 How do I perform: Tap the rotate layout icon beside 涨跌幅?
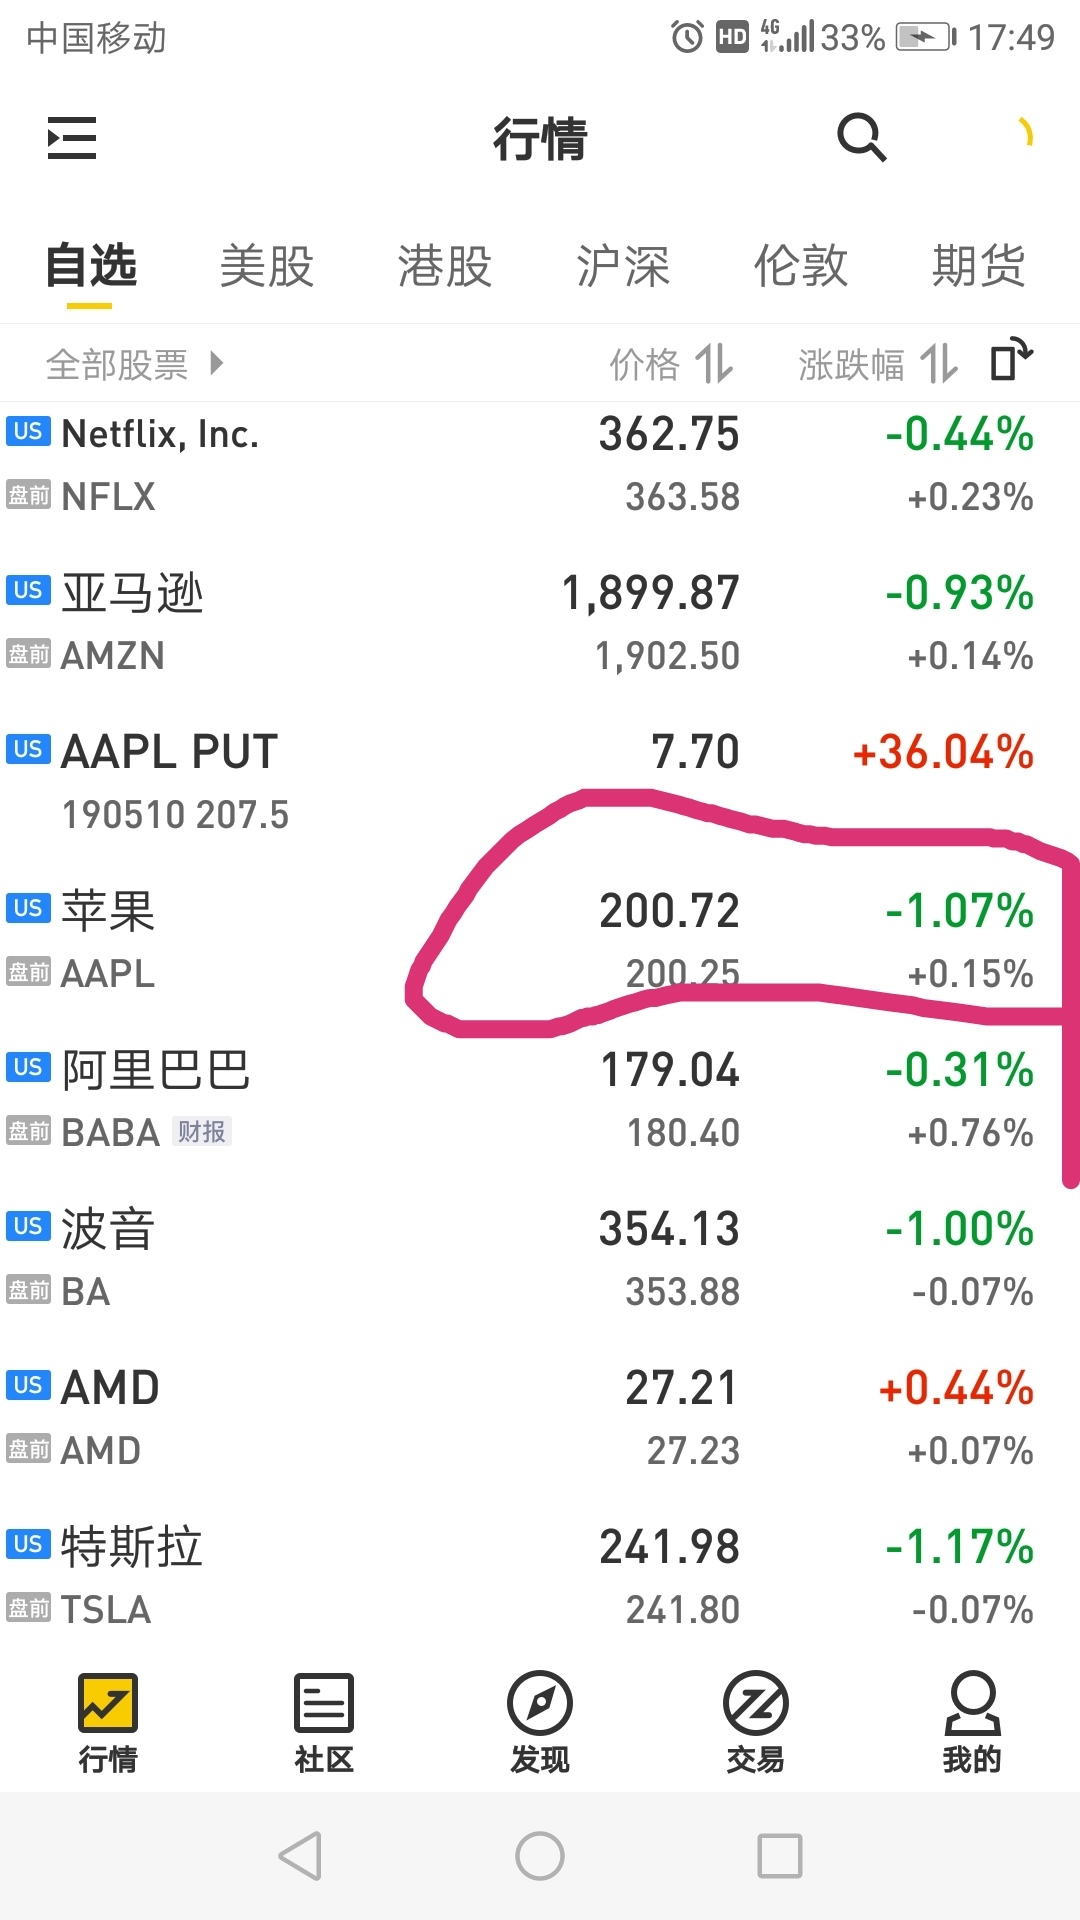click(x=1011, y=360)
